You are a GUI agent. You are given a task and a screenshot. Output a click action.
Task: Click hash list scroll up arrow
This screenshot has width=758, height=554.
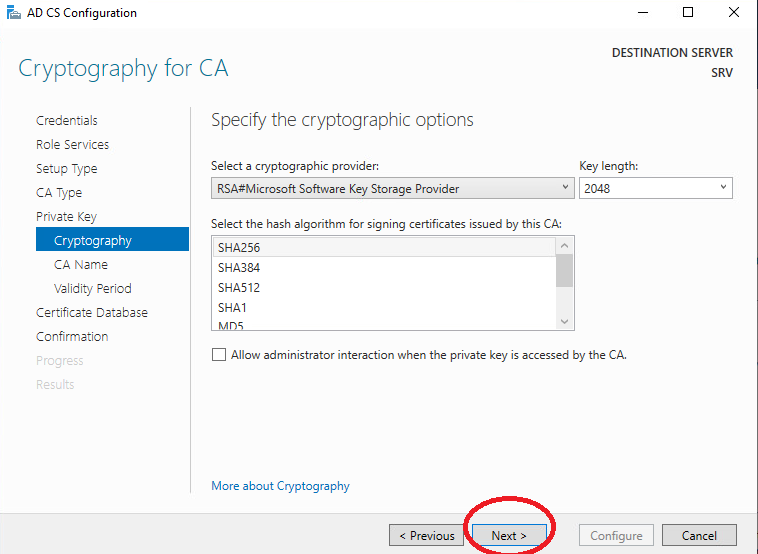564,246
